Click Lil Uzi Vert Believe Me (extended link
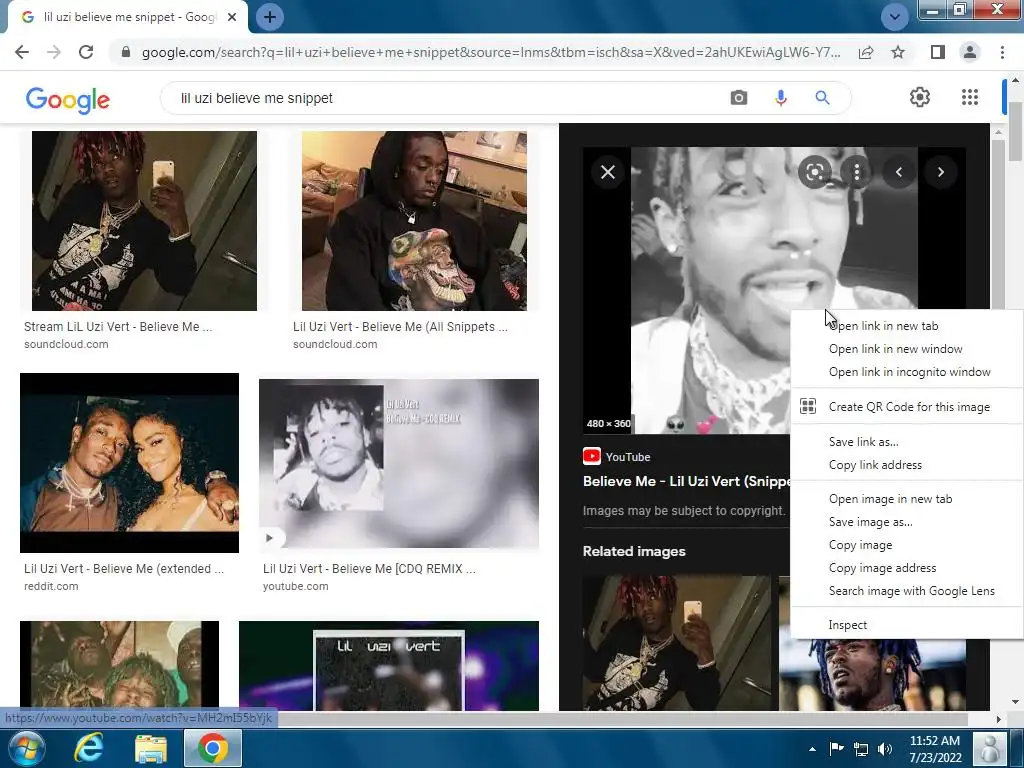The width and height of the screenshot is (1024, 768). [x=124, y=569]
